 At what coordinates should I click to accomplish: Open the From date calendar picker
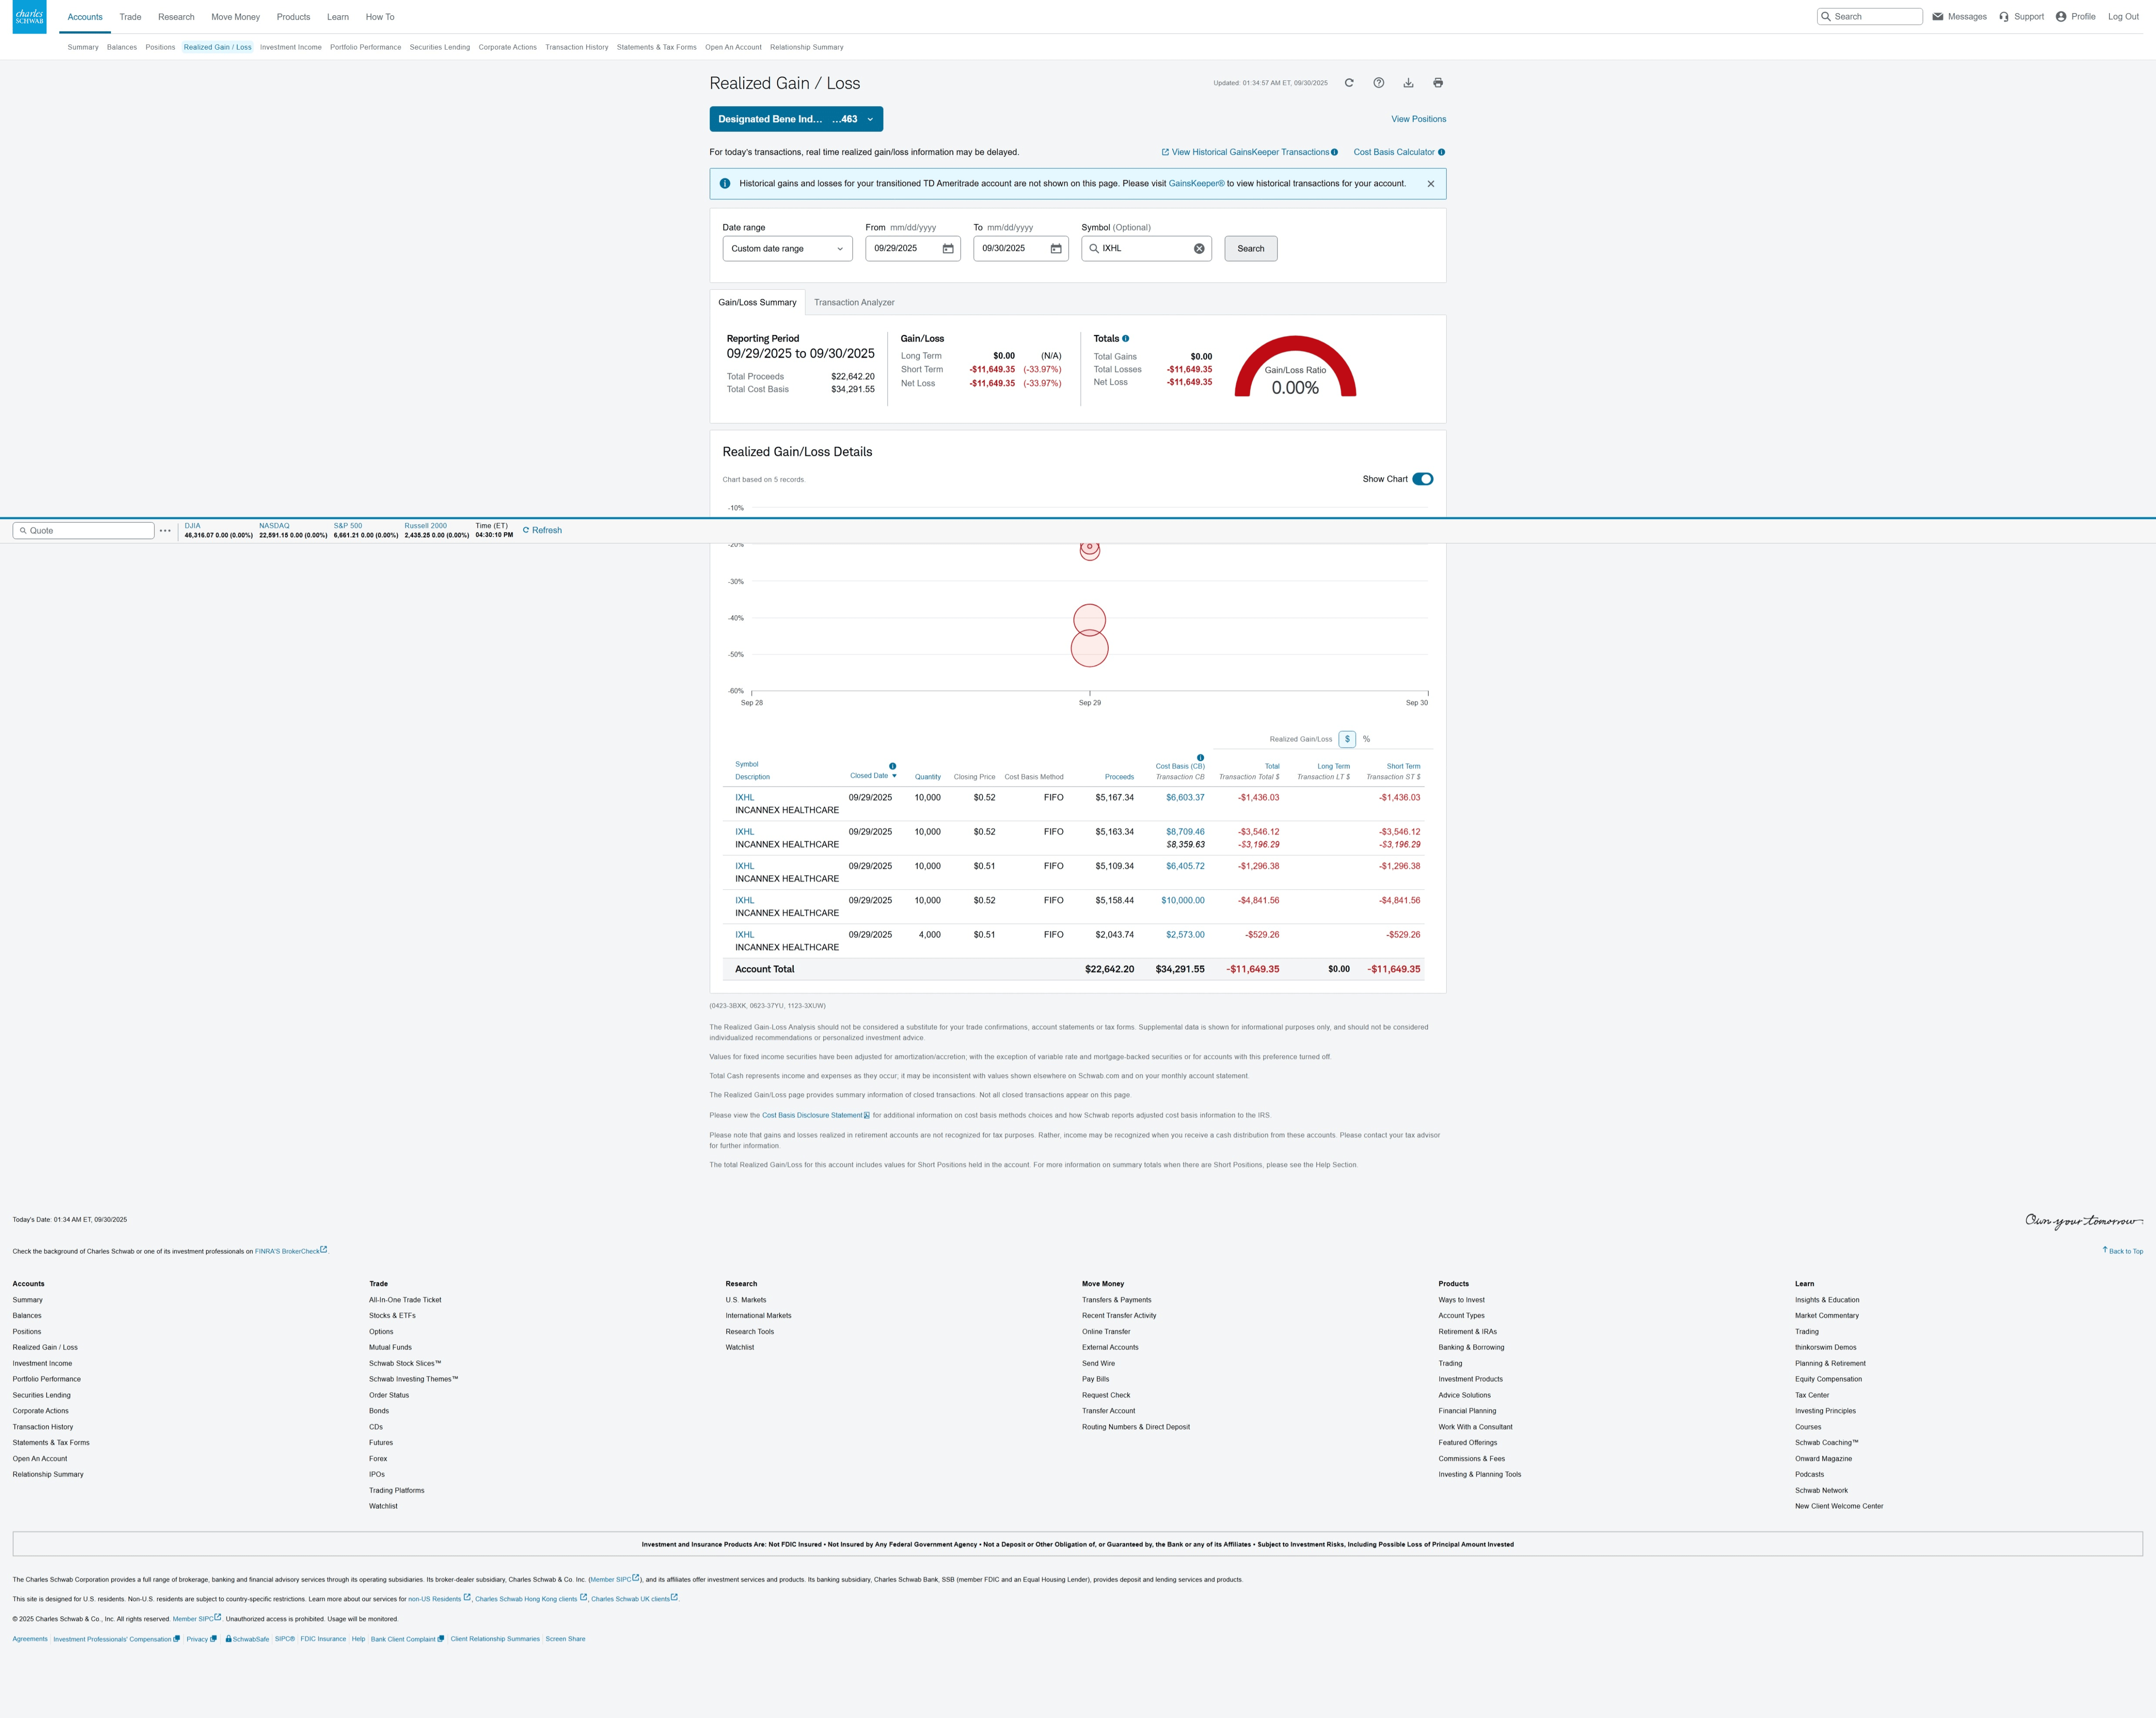(948, 249)
